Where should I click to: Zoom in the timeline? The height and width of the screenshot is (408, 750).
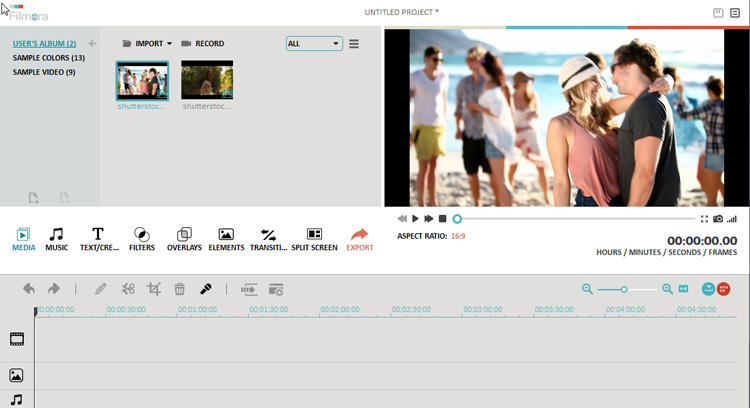[667, 289]
